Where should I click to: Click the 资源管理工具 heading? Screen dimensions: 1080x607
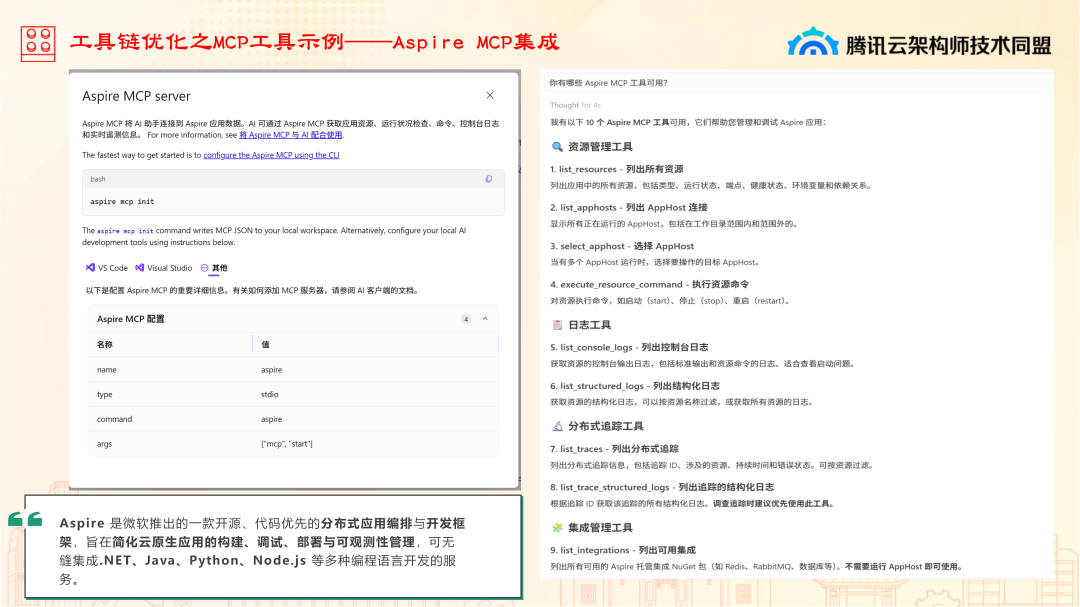[x=600, y=147]
